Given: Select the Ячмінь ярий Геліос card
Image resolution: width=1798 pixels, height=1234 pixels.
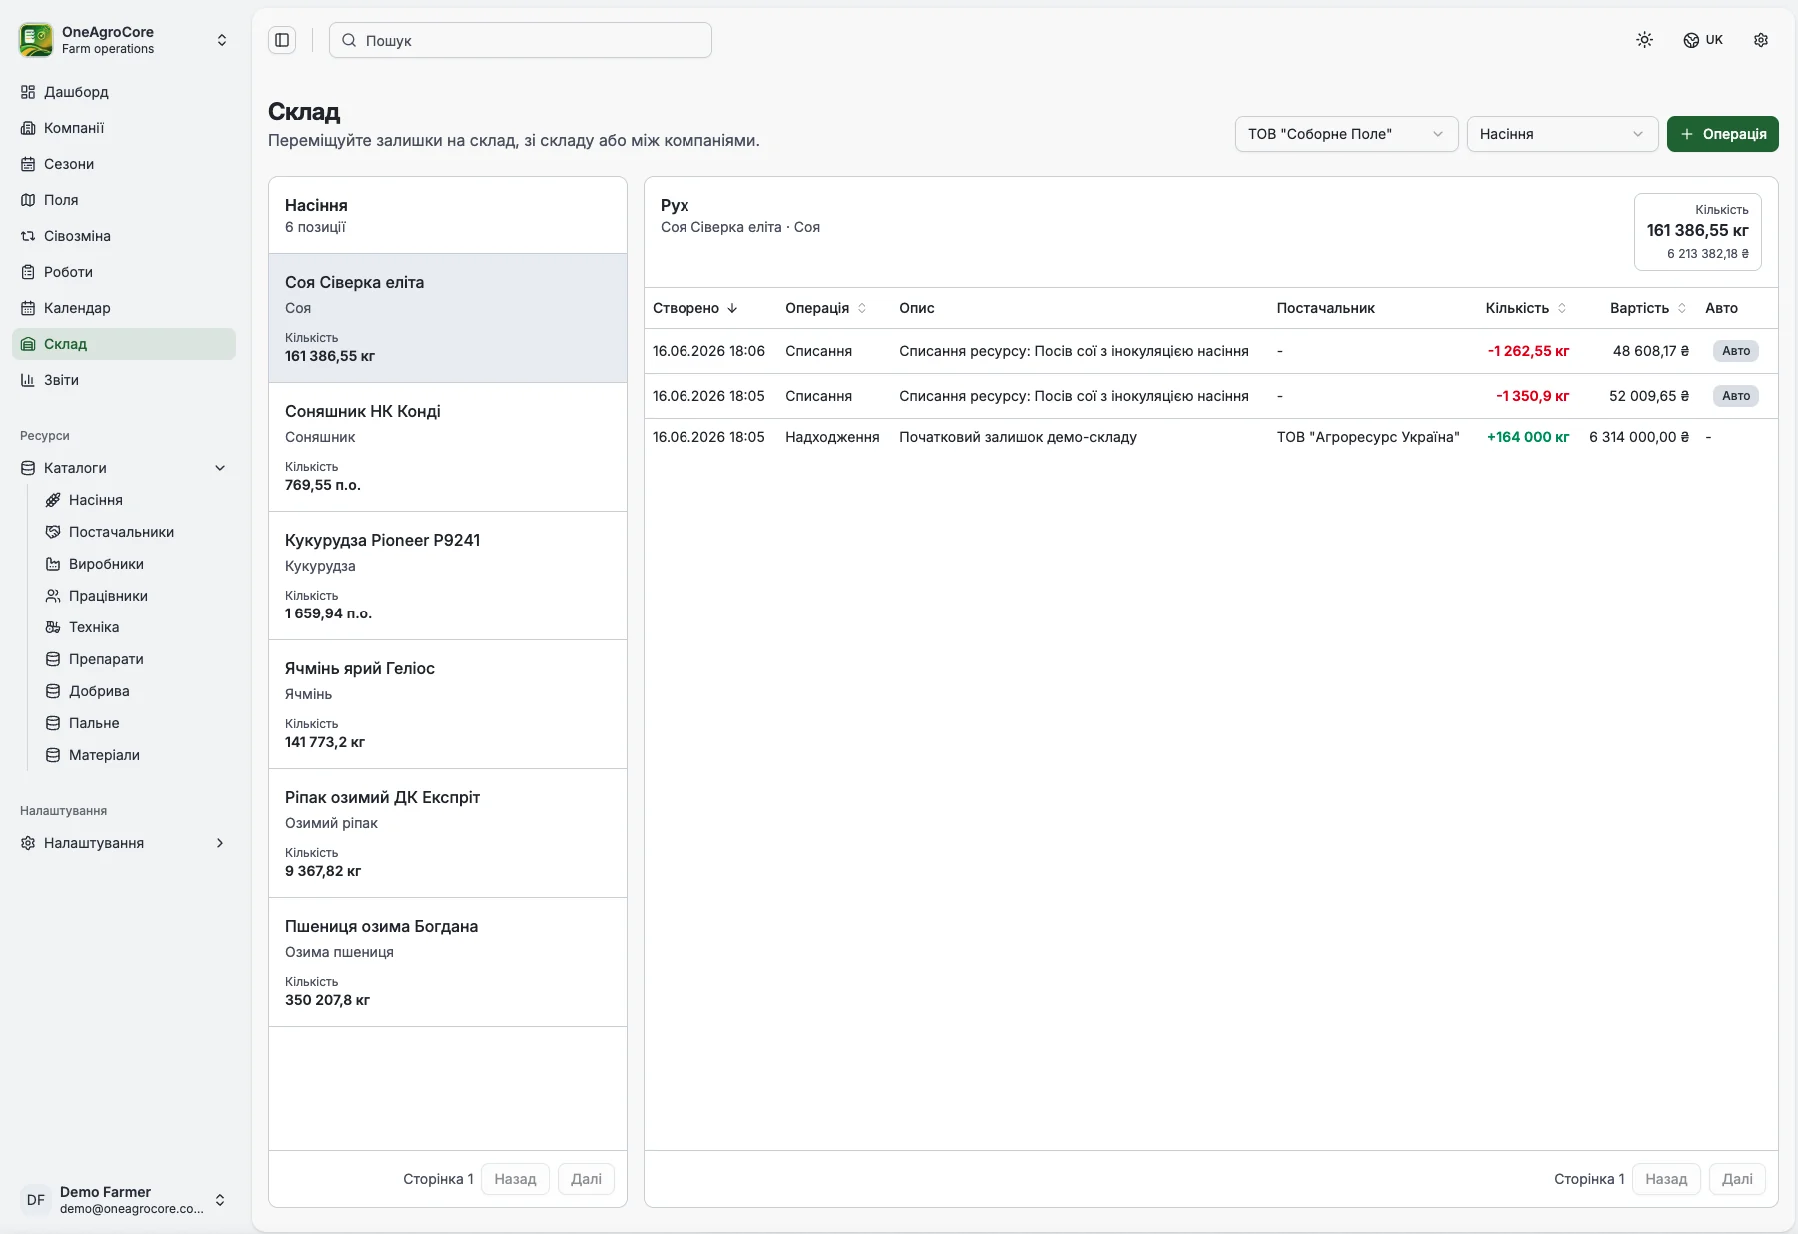Looking at the screenshot, I should [x=448, y=704].
